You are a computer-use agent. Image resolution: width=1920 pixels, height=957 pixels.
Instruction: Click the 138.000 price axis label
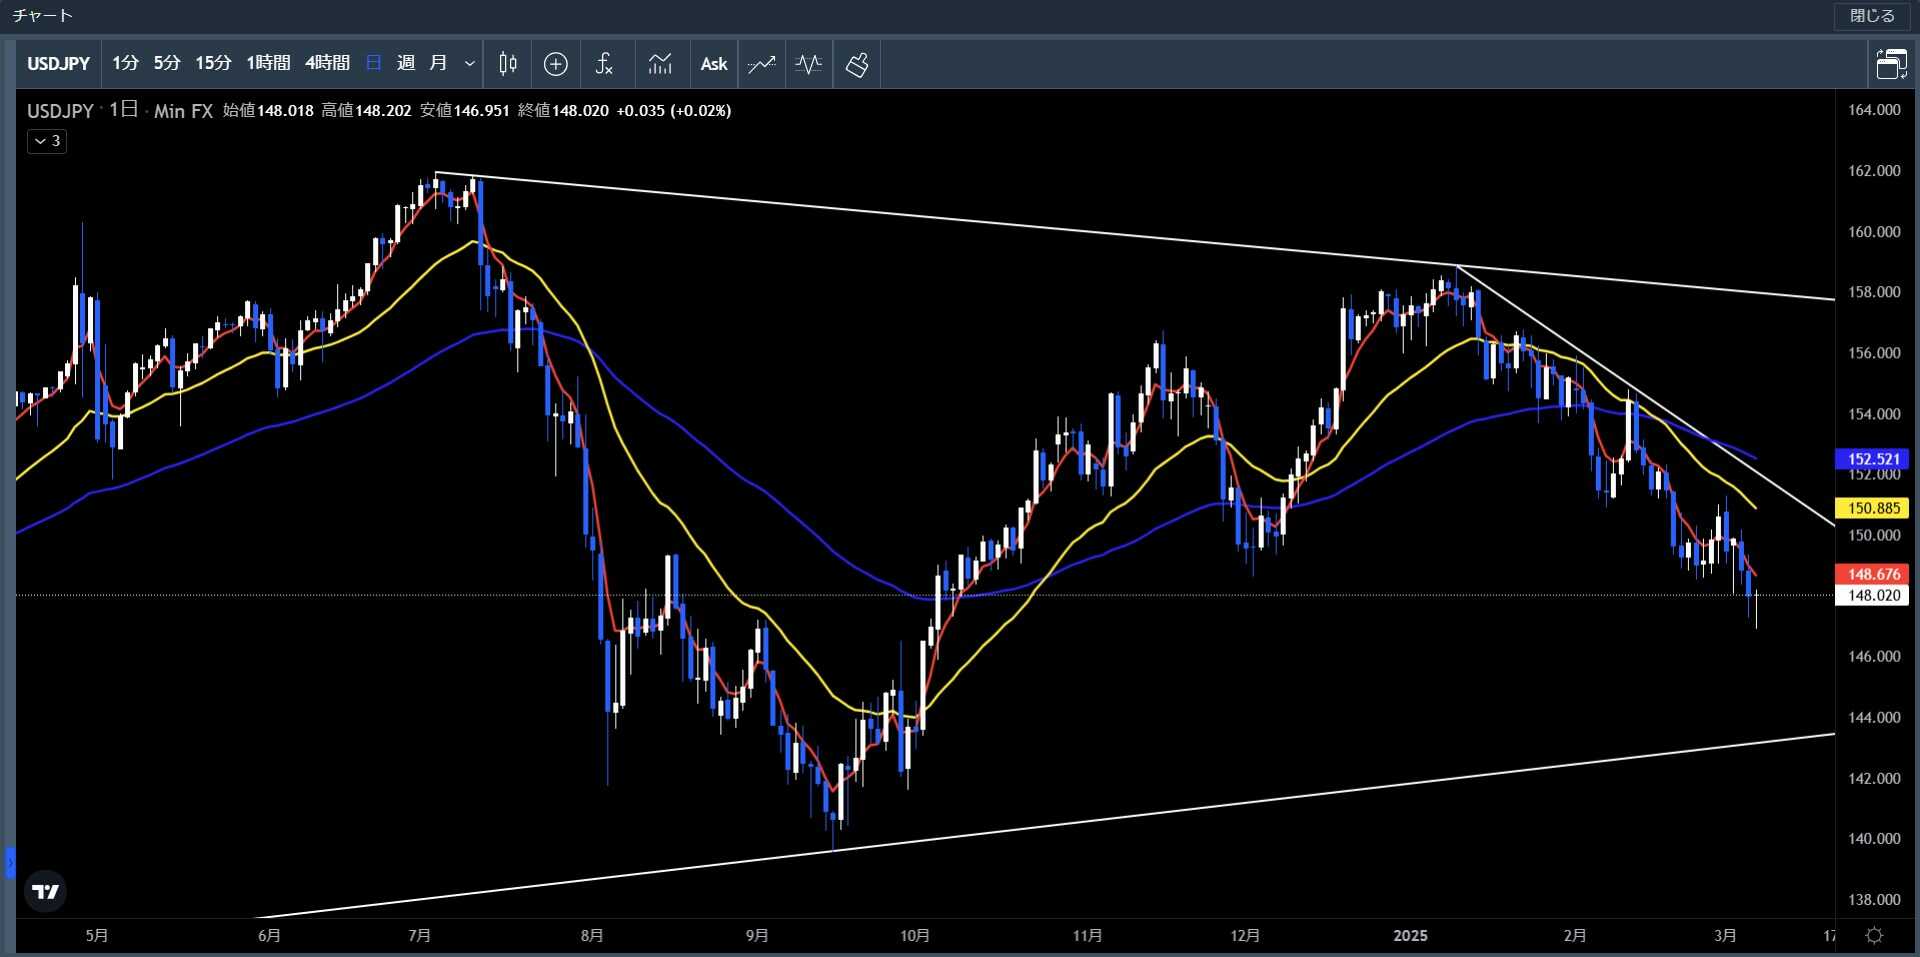coord(1874,899)
